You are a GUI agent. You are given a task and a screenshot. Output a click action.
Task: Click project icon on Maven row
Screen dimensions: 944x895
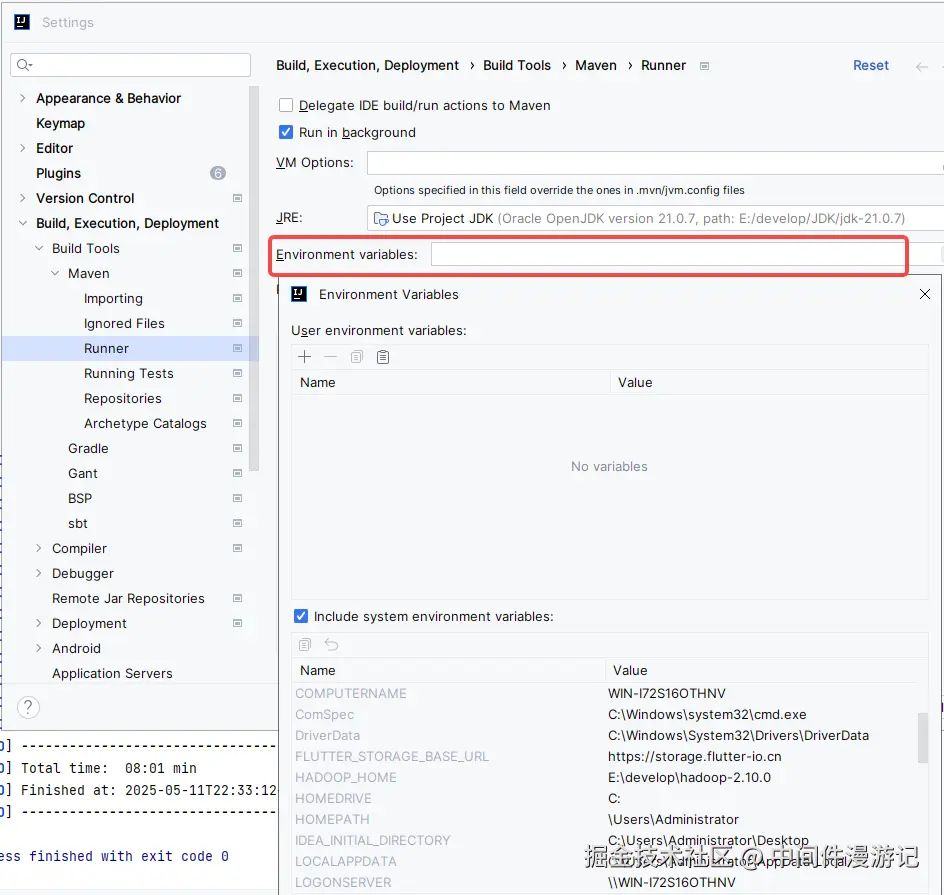[x=237, y=273]
